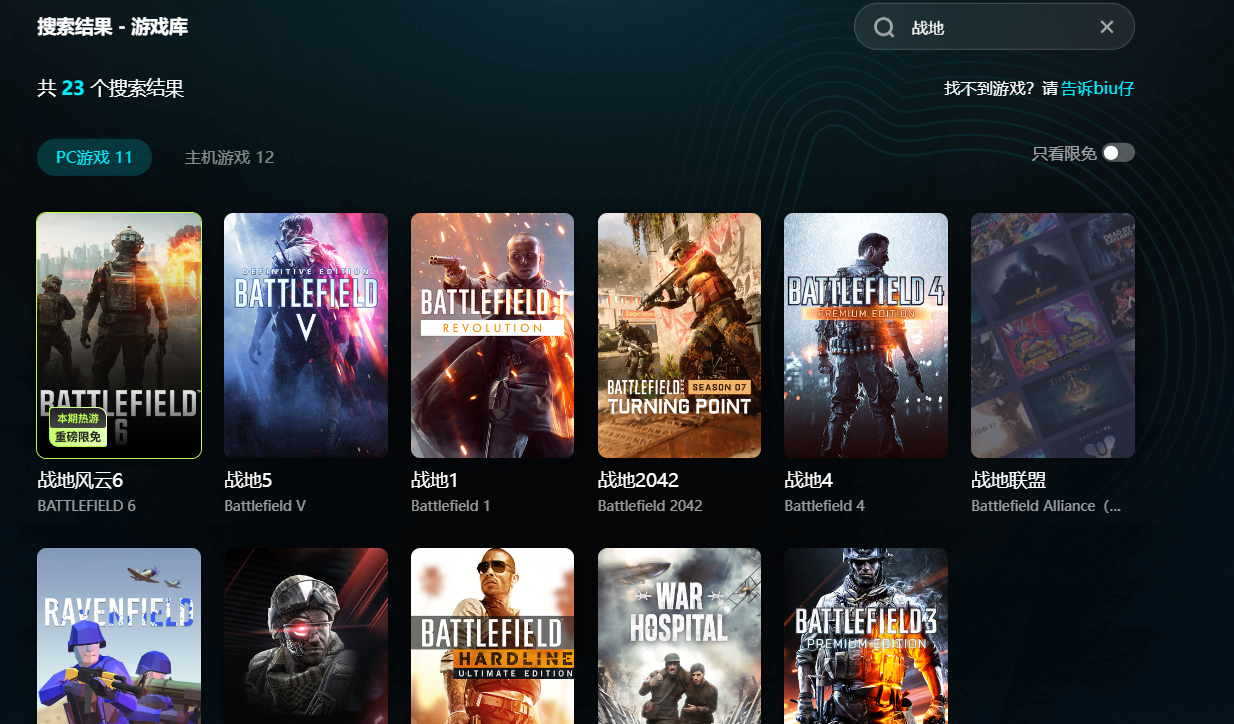Open the 告诉biu仔 link
The width and height of the screenshot is (1234, 724).
[x=1098, y=88]
